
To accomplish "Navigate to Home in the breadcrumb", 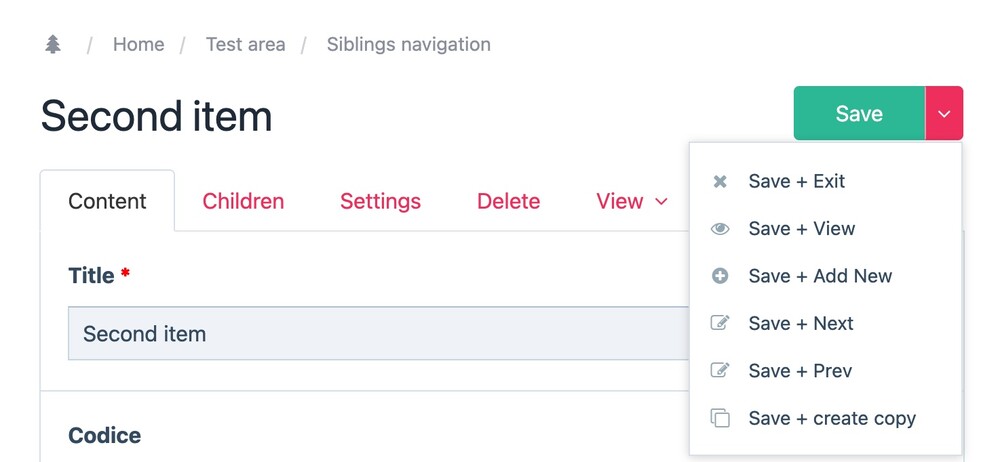I will (x=138, y=45).
